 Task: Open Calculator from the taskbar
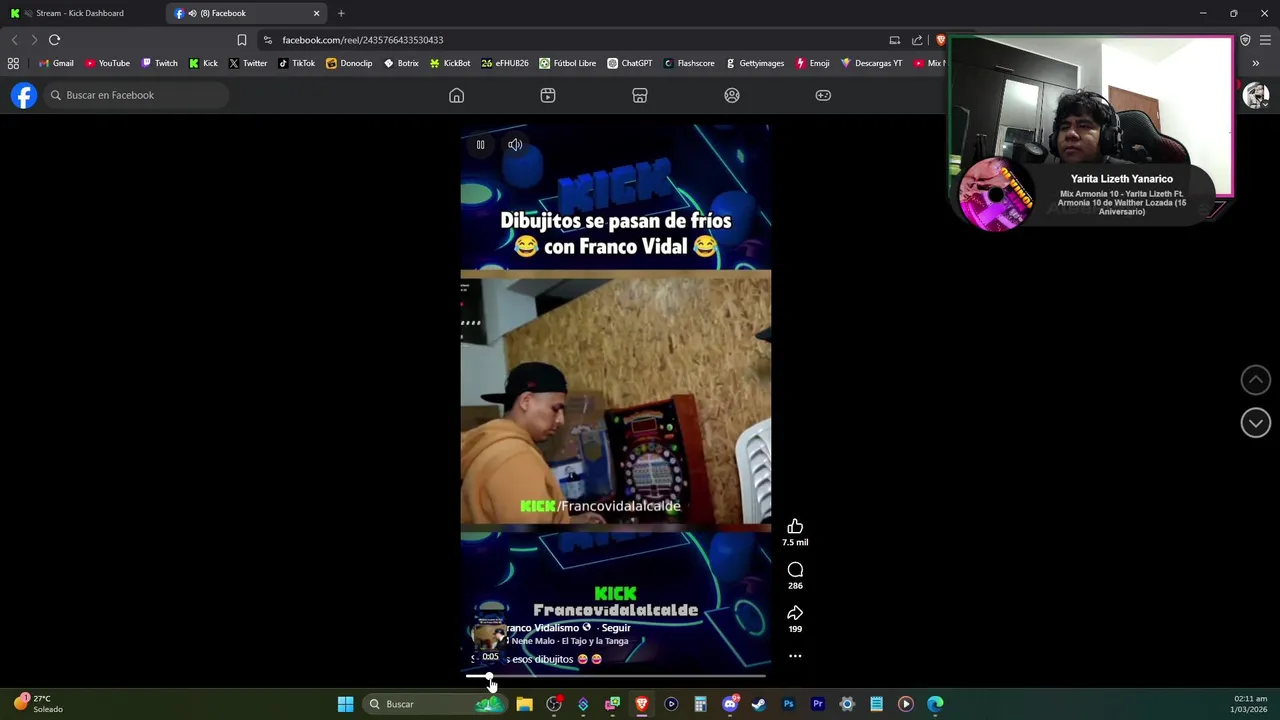pos(700,704)
